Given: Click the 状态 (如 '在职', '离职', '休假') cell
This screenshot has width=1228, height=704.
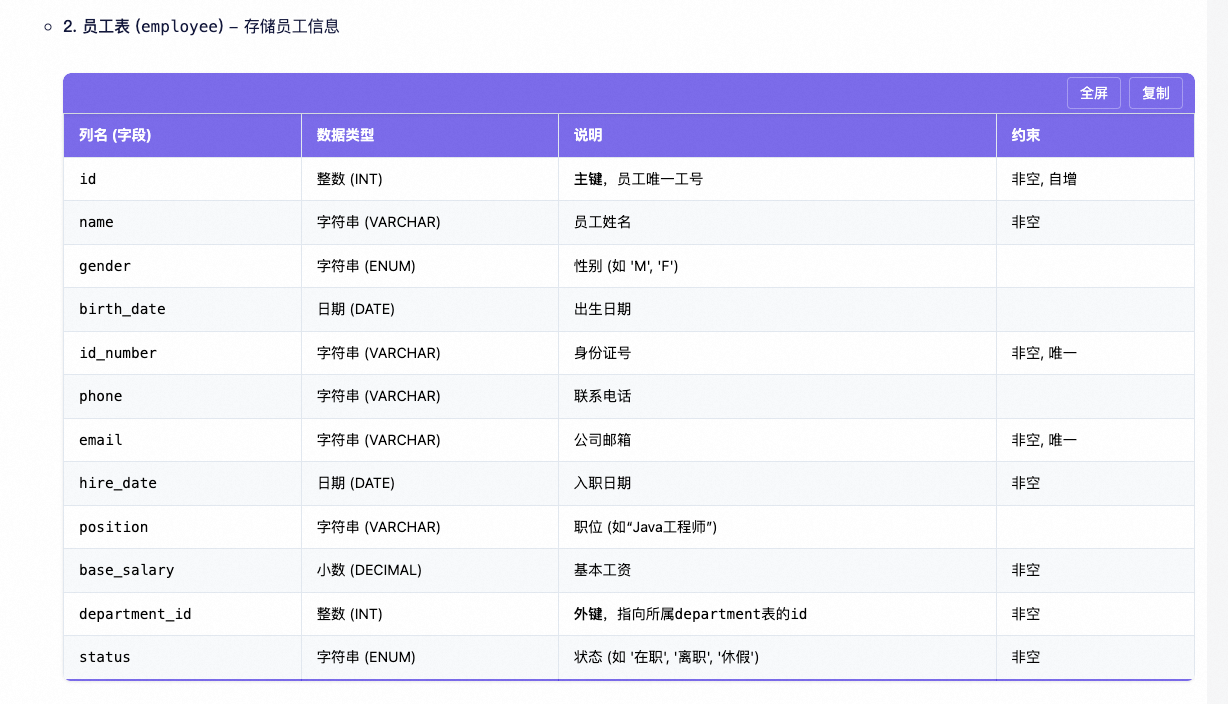Looking at the screenshot, I should pos(777,657).
